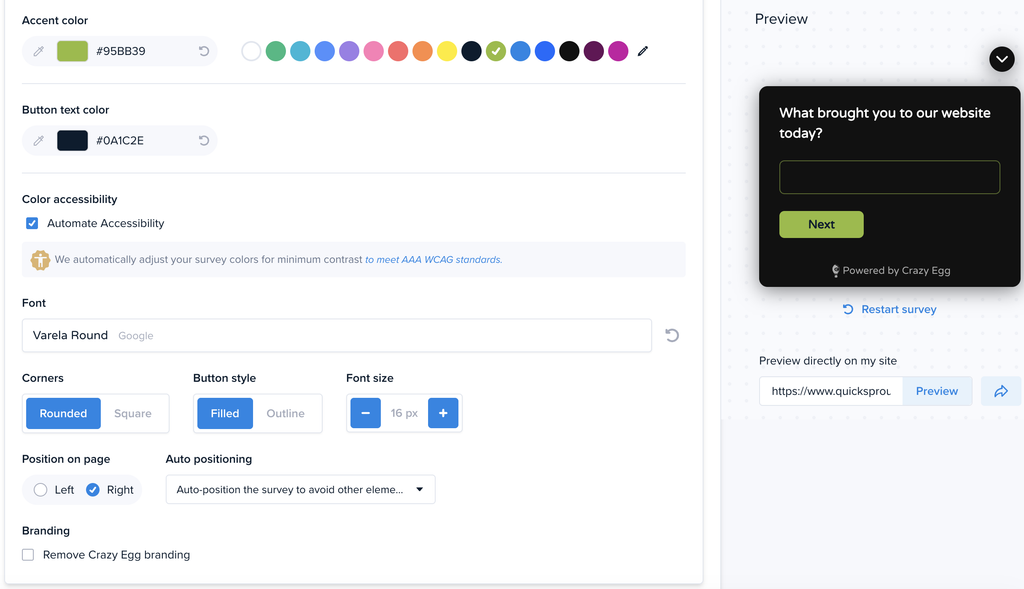Pick the pink color swatch

pyautogui.click(x=374, y=51)
